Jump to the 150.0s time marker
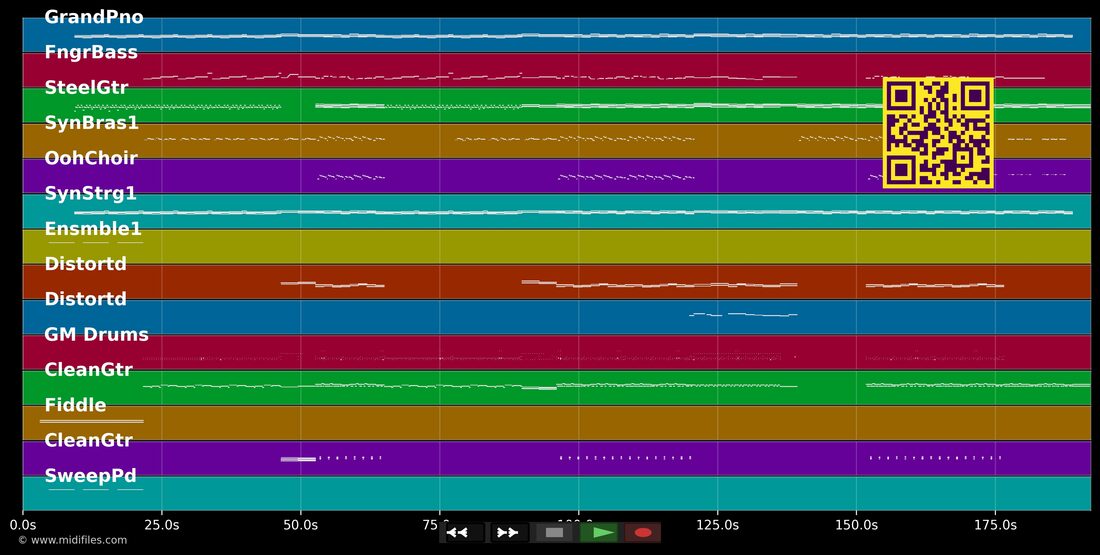 coord(857,524)
